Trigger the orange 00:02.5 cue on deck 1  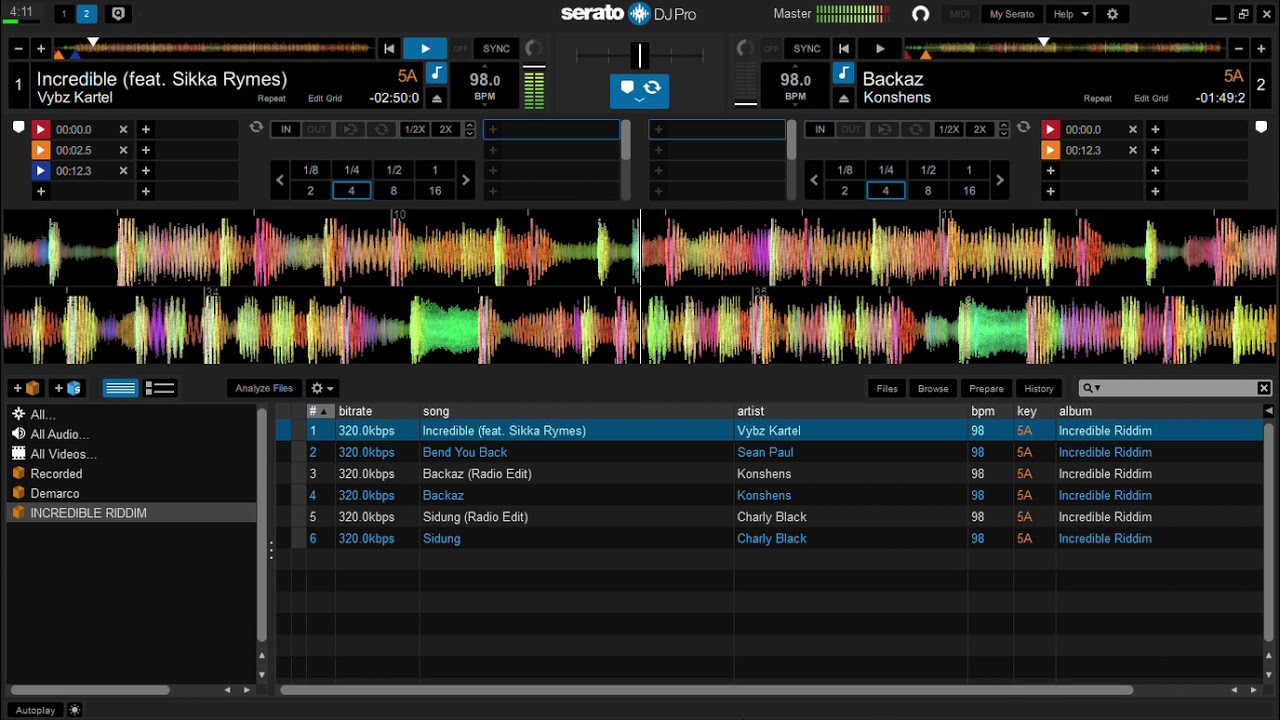[41, 150]
